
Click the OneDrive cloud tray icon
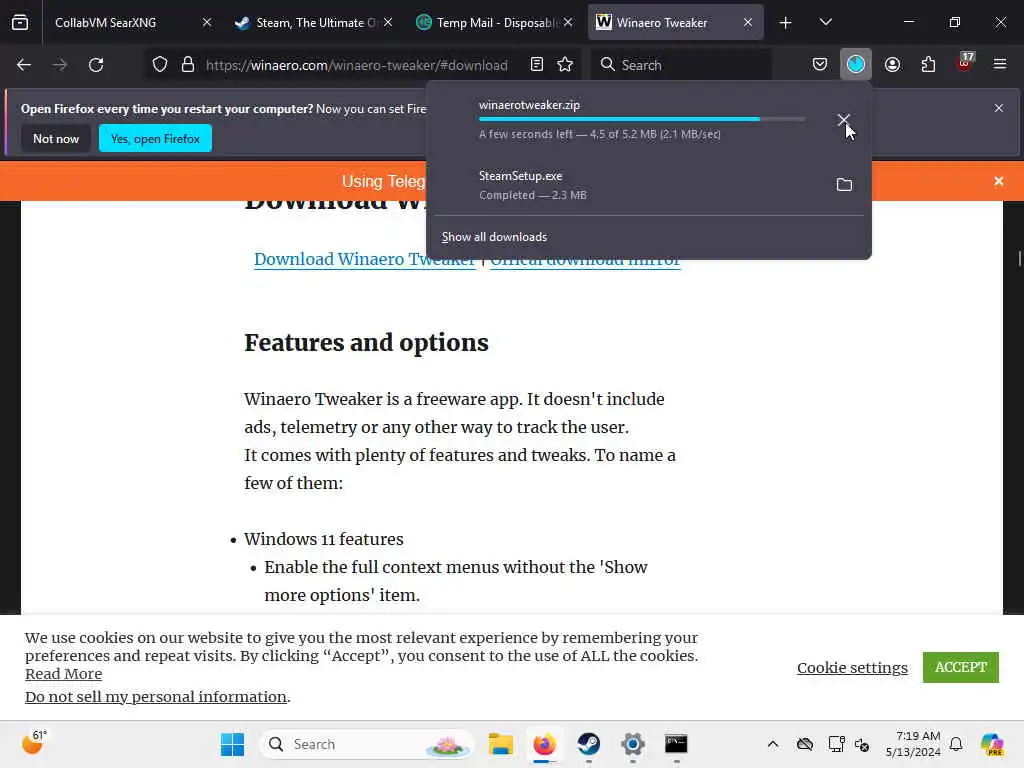[x=805, y=744]
